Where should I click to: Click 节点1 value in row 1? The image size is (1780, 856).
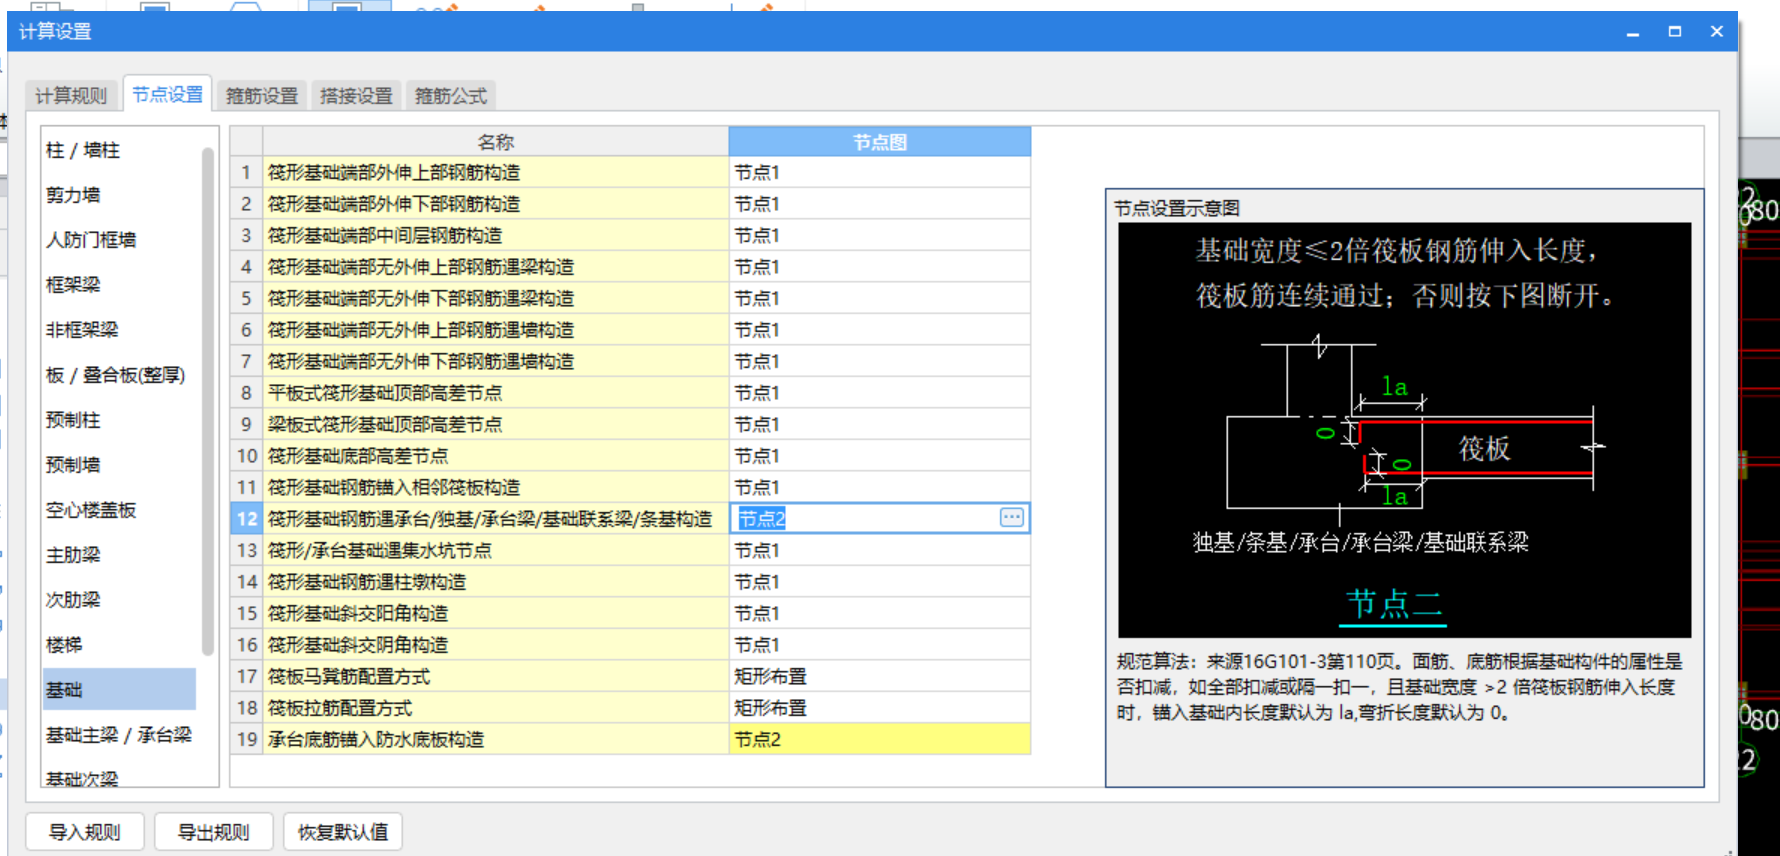tap(880, 172)
